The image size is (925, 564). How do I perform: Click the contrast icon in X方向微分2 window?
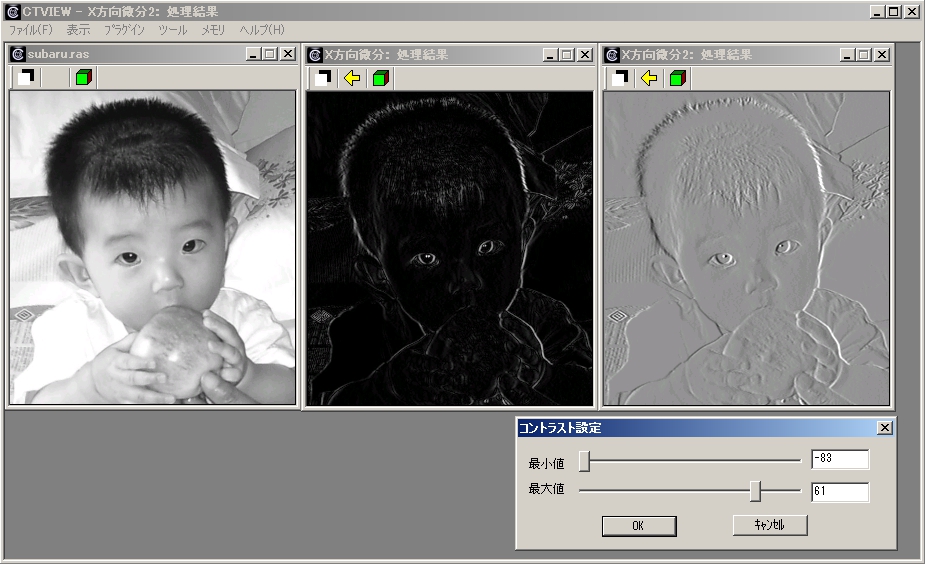point(620,78)
